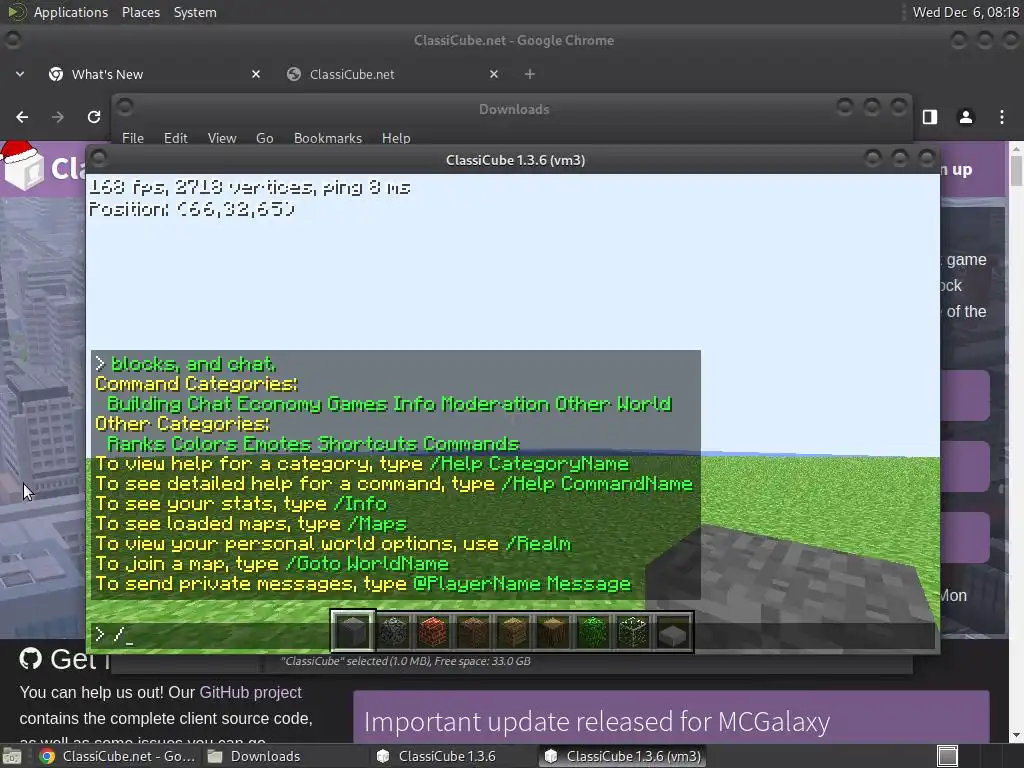Click the show desktop icon in taskbar

12,756
